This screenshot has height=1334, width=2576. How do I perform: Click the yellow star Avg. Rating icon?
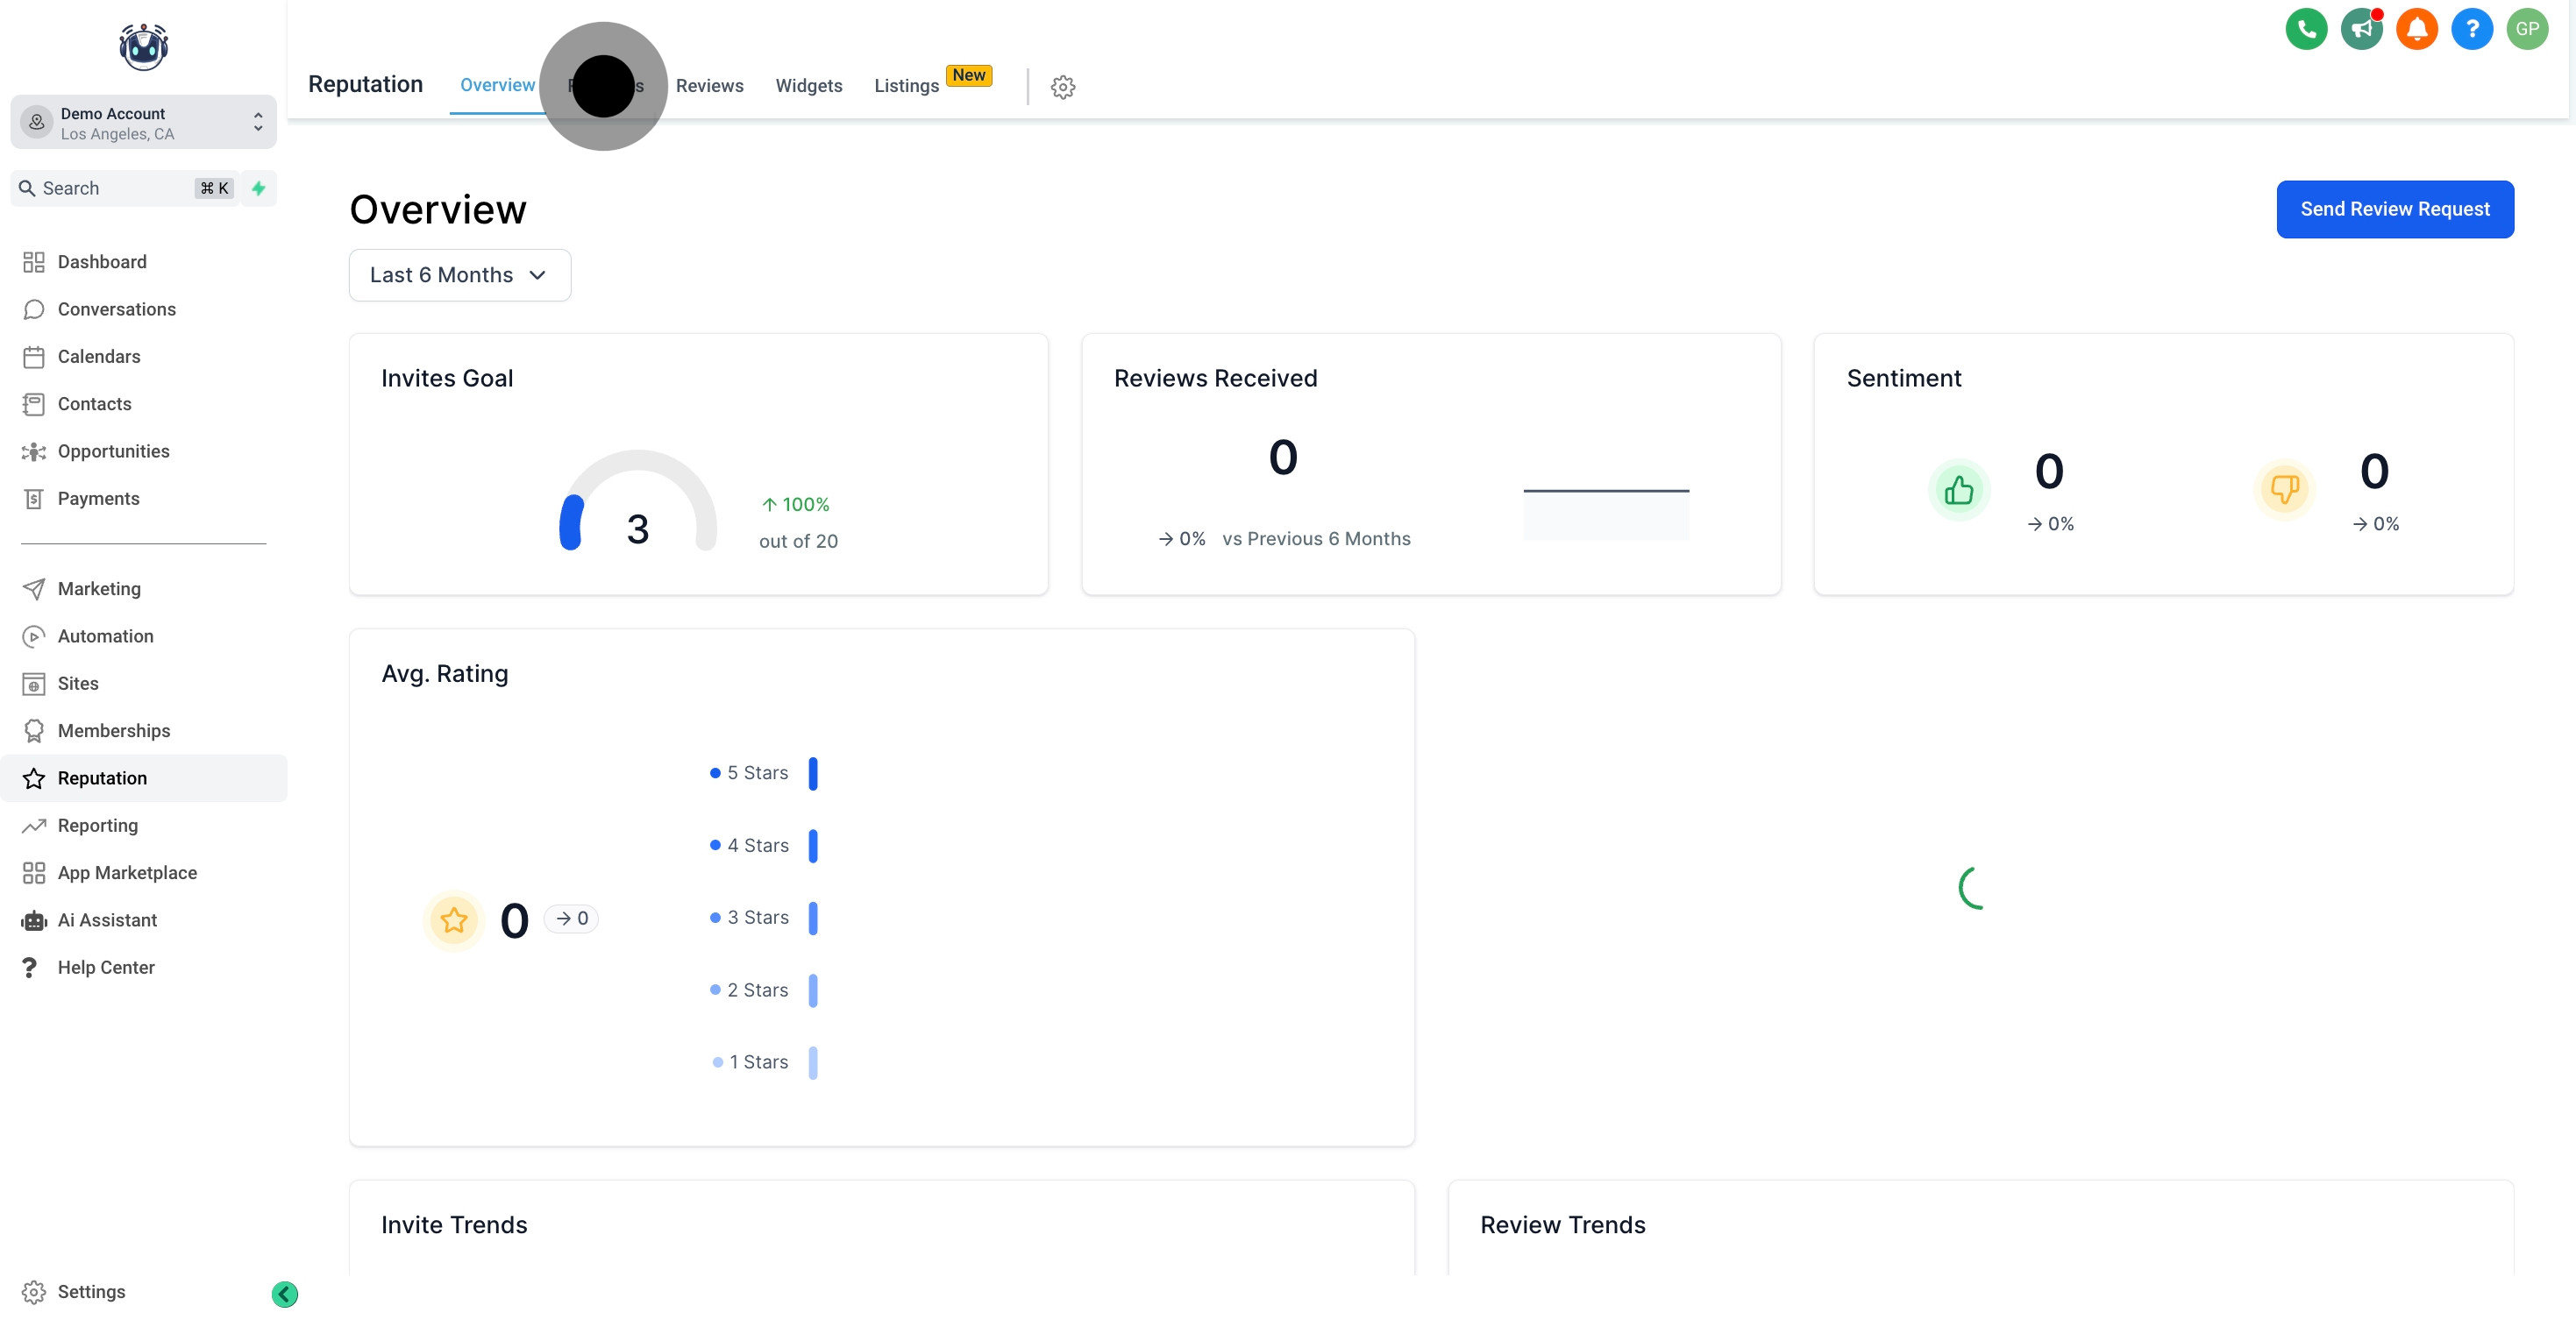pyautogui.click(x=454, y=919)
